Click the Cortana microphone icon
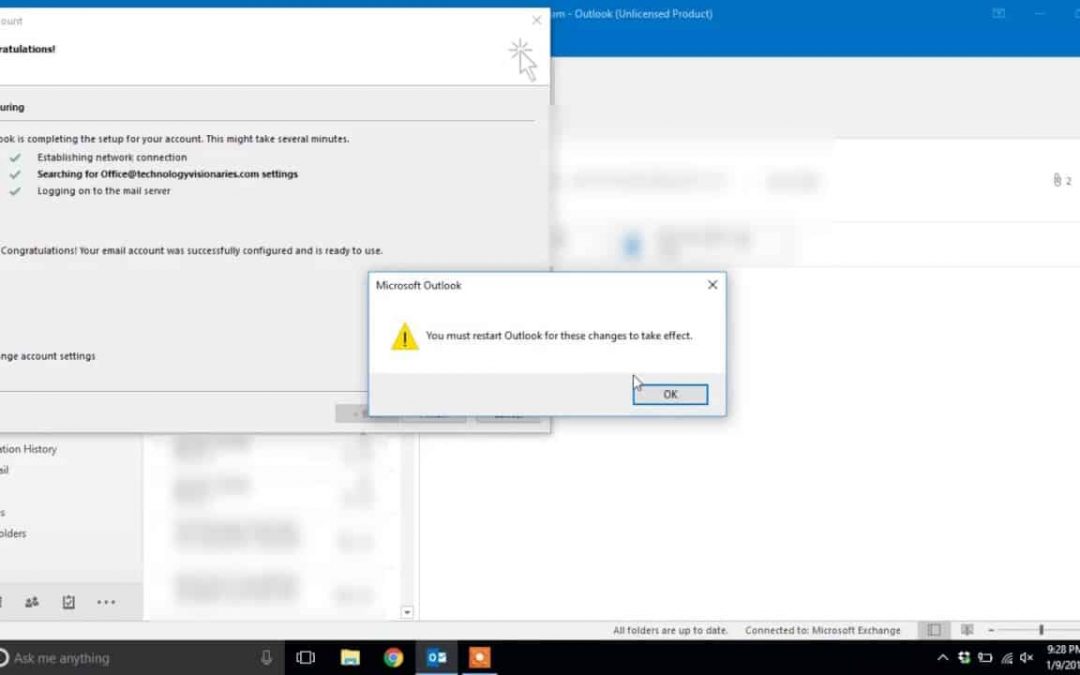Screen dimensions: 1080x675 coord(267,658)
